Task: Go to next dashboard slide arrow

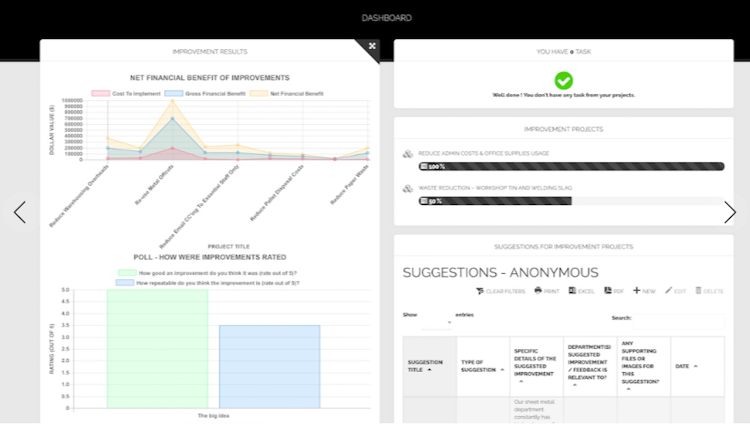Action: pos(730,212)
